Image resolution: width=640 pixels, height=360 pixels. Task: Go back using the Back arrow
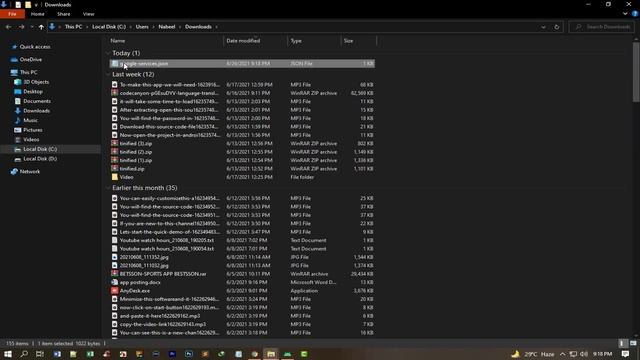point(9,27)
